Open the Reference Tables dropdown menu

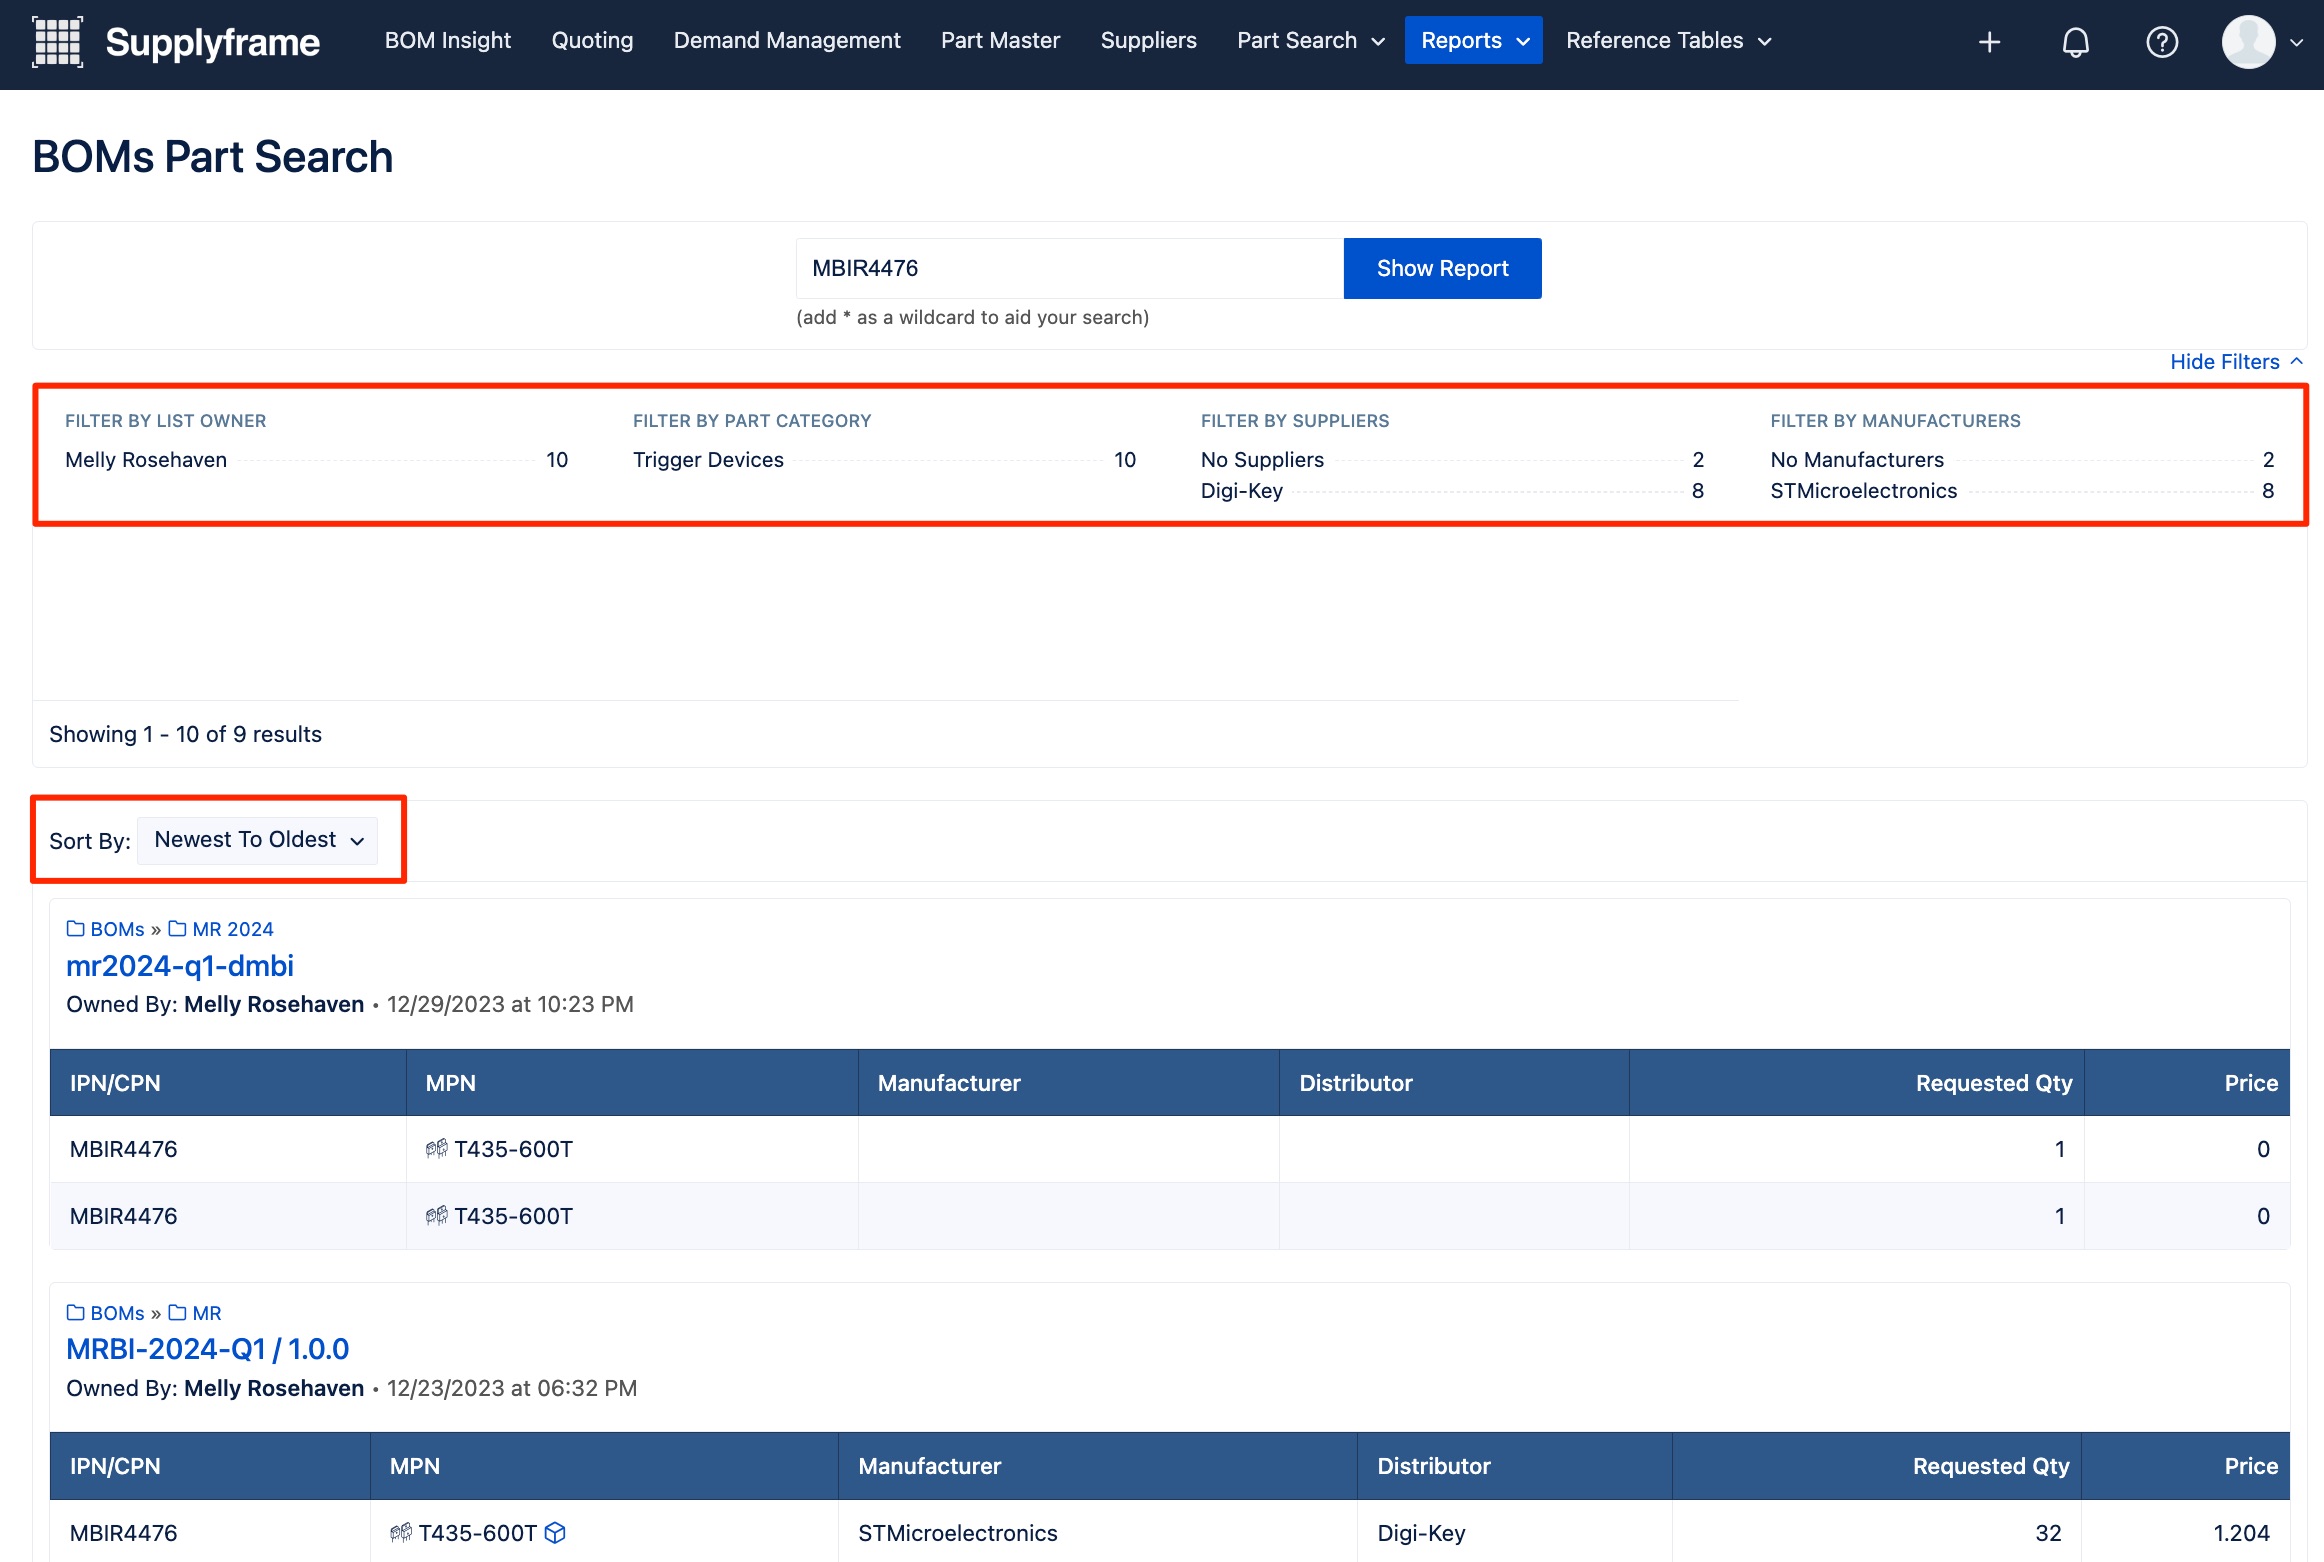point(1668,40)
